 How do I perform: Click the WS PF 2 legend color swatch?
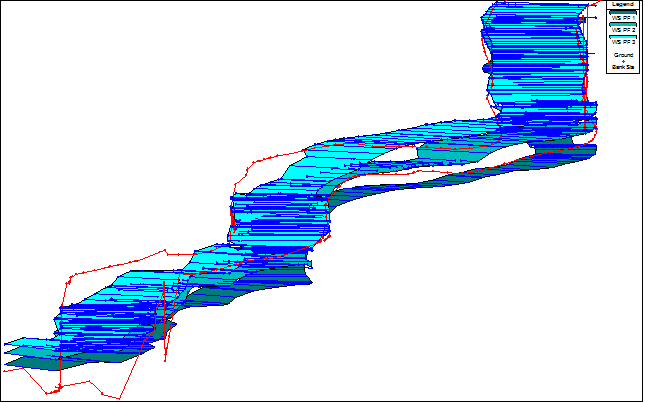(622, 24)
